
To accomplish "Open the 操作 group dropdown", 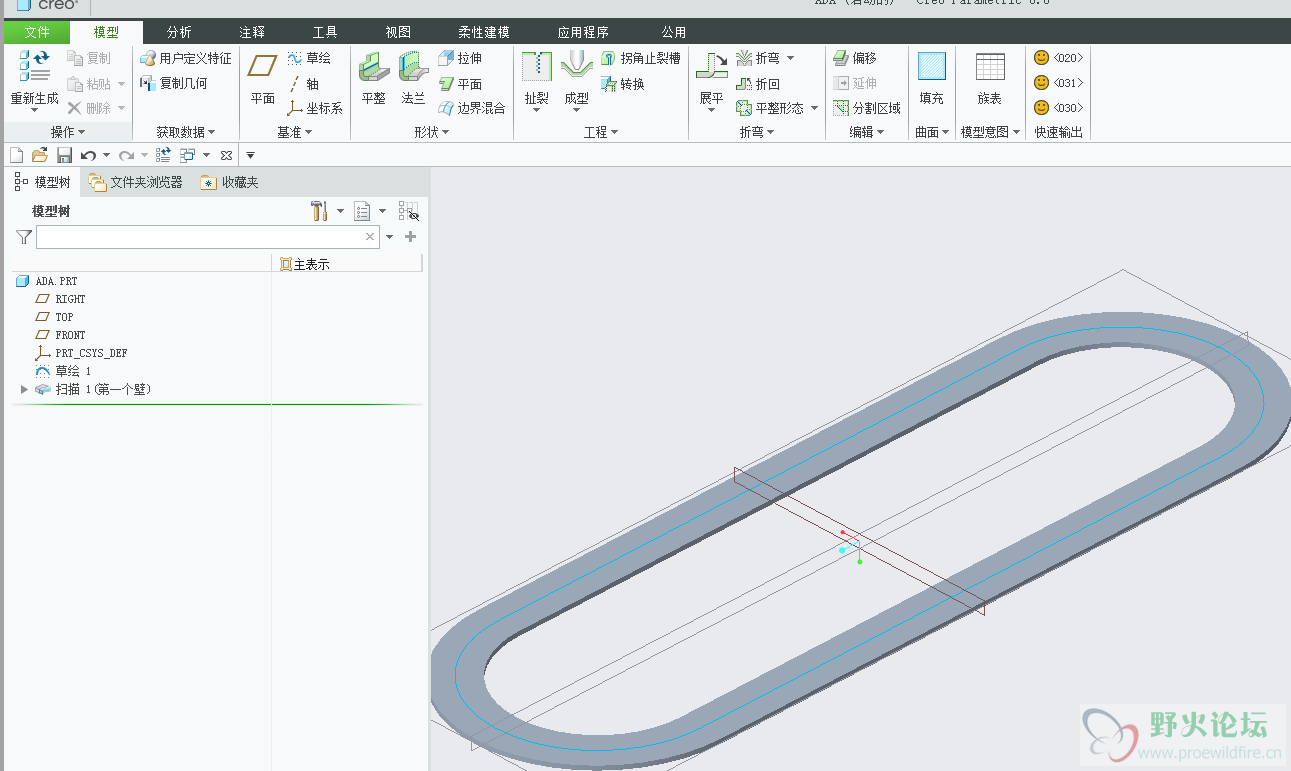I will (68, 132).
